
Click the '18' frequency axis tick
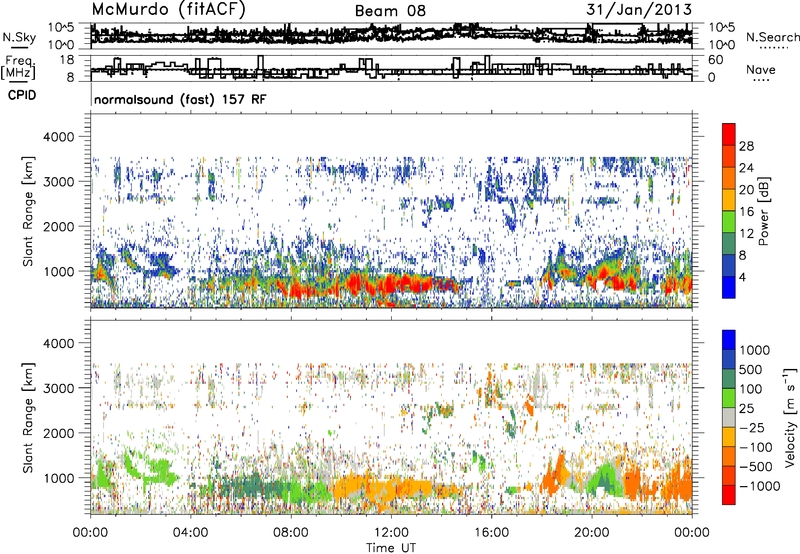click(67, 60)
